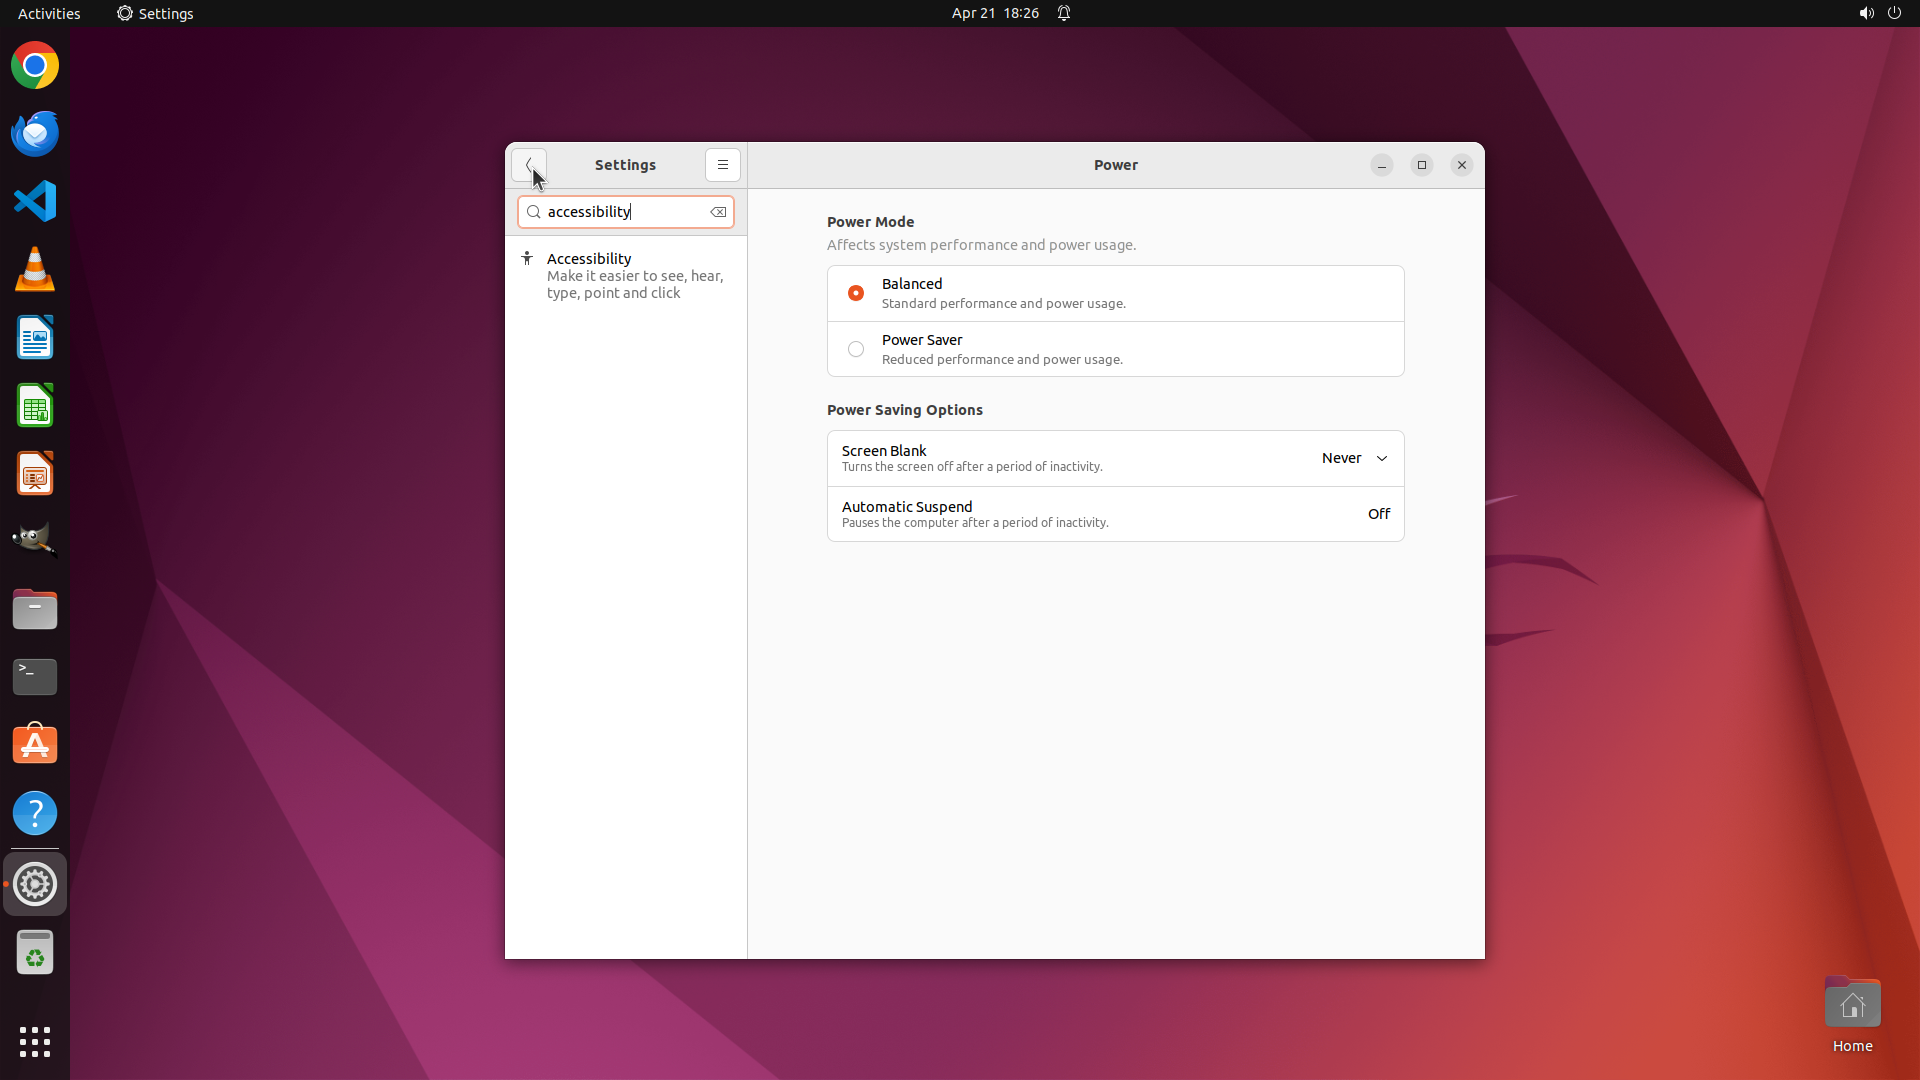
Task: Launch Google Chrome from the dock
Action: 35,66
